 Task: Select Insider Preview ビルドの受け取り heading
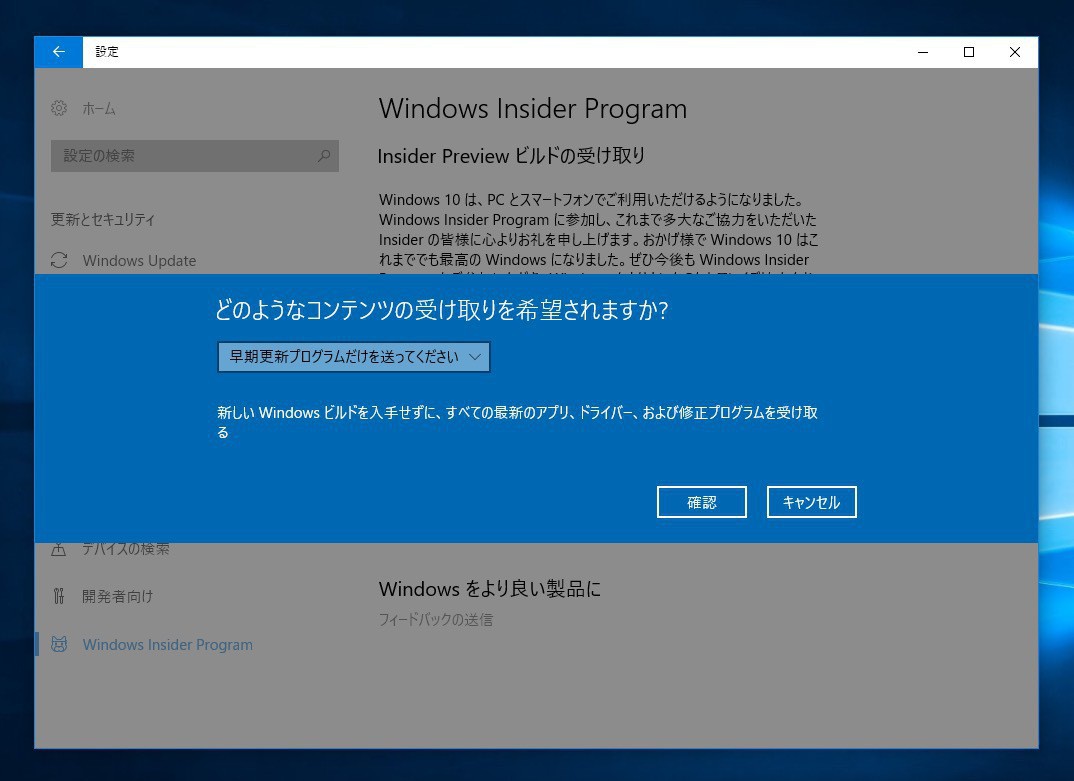[x=511, y=156]
